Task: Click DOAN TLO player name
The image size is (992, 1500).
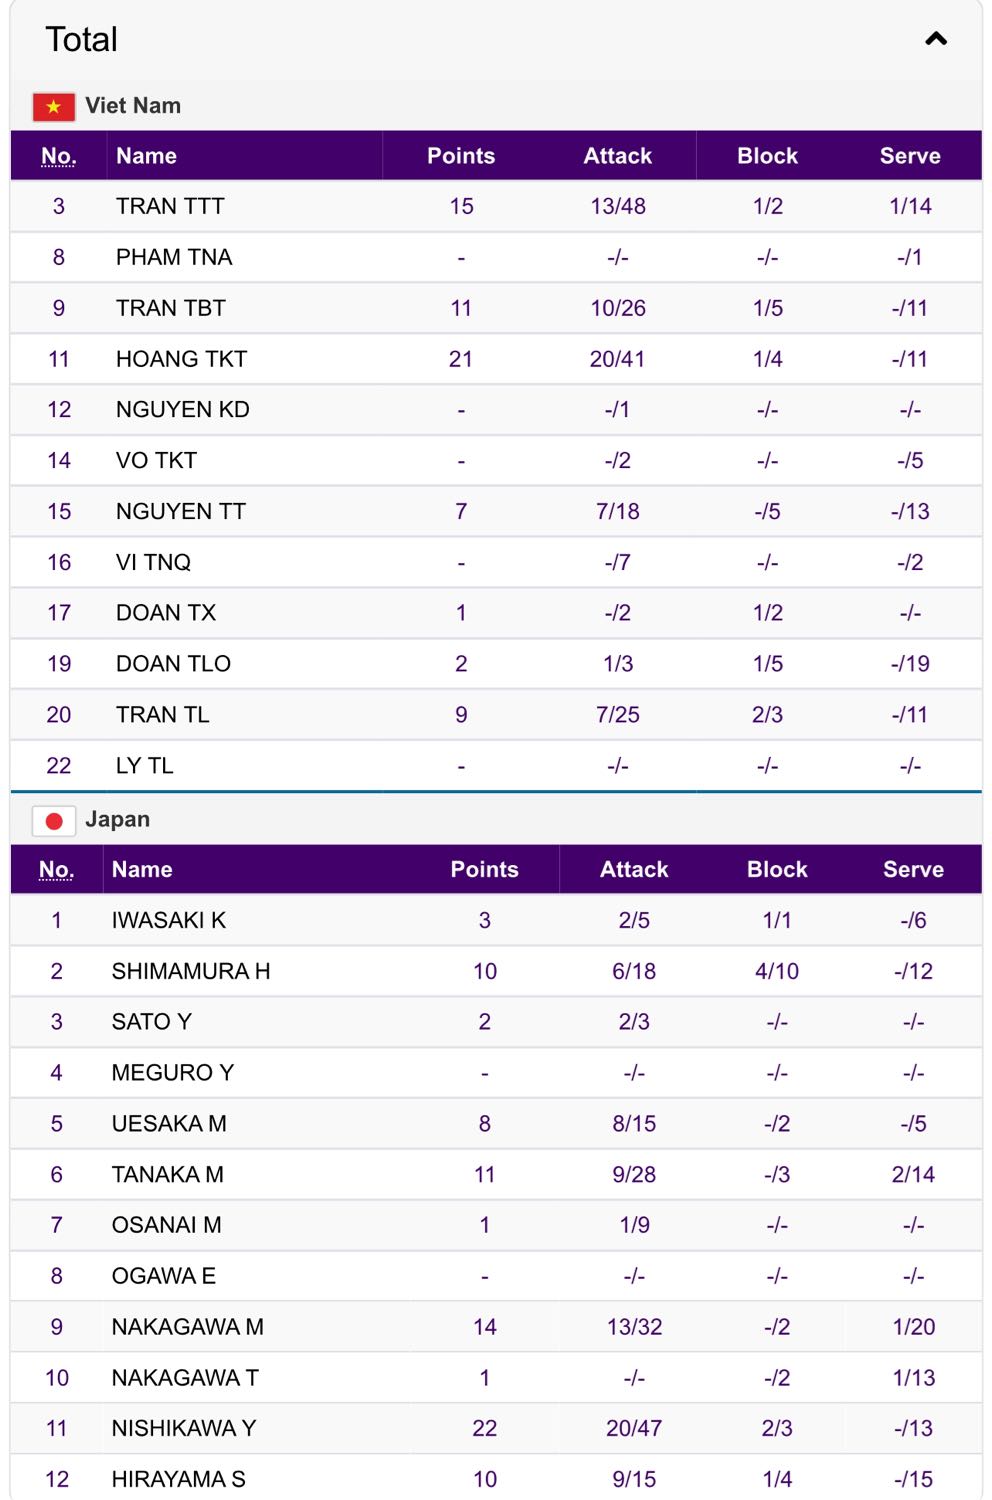Action: pyautogui.click(x=173, y=664)
